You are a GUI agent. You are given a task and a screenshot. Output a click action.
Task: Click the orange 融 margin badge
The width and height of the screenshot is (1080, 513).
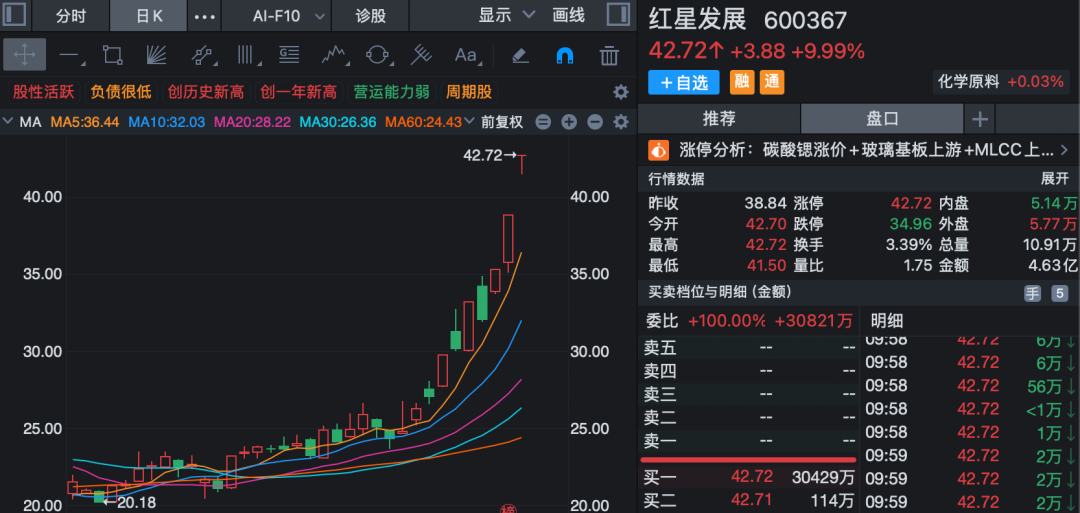pyautogui.click(x=742, y=83)
